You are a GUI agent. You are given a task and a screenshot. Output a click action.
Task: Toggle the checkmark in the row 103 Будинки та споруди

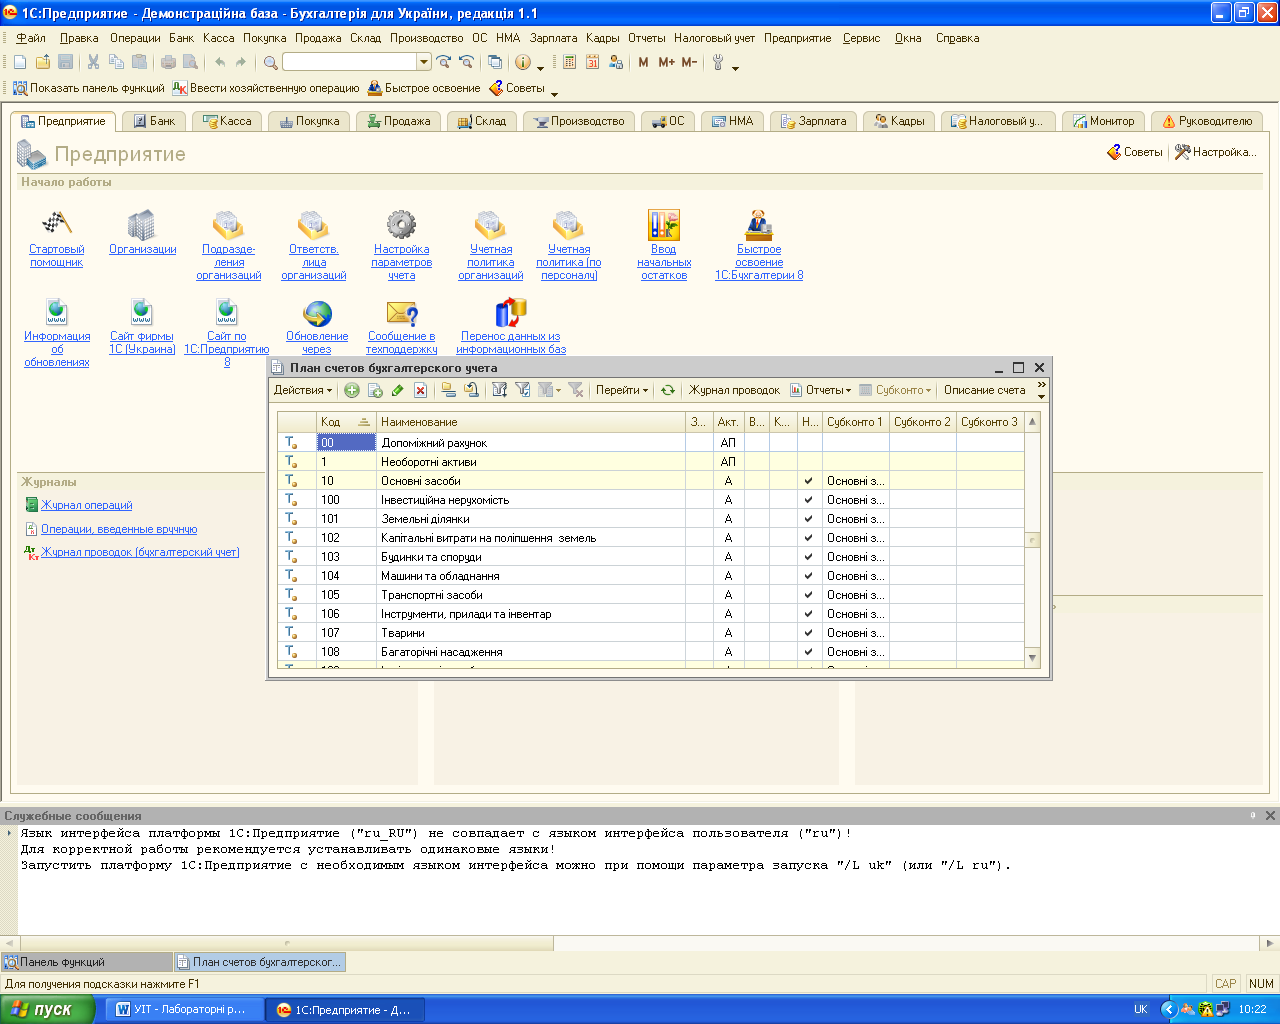pos(808,557)
